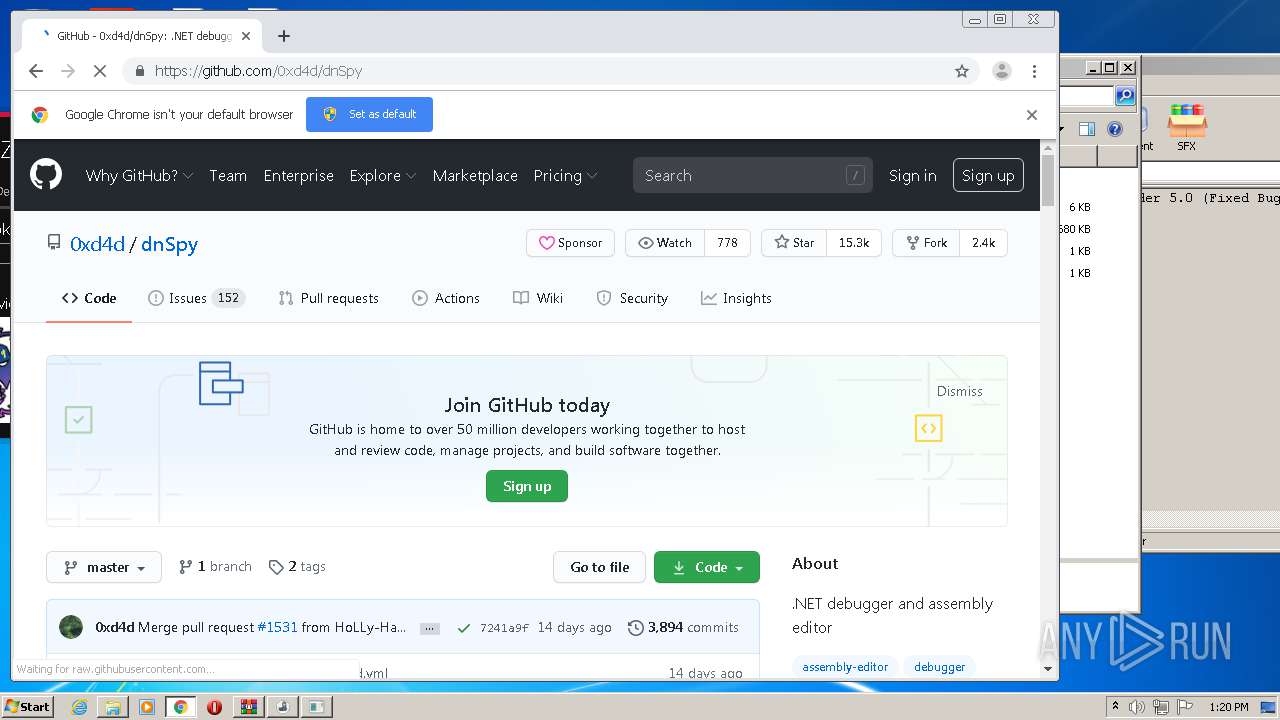Open Chrome three-dot menu
The height and width of the screenshot is (720, 1280).
(1034, 71)
